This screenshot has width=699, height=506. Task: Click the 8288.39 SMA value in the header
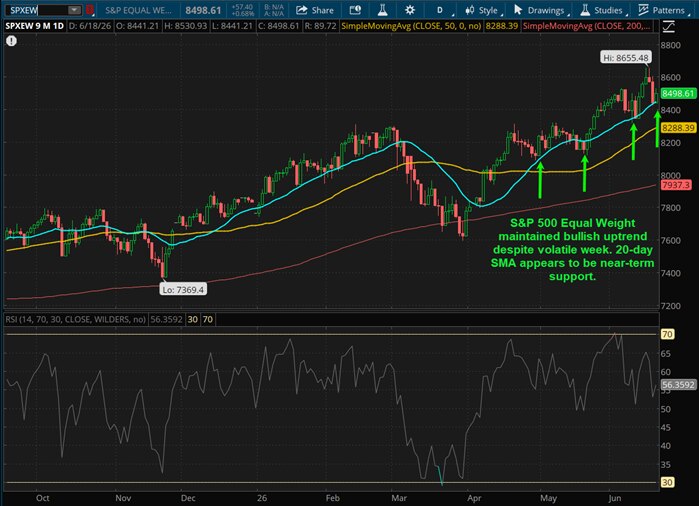pos(502,26)
